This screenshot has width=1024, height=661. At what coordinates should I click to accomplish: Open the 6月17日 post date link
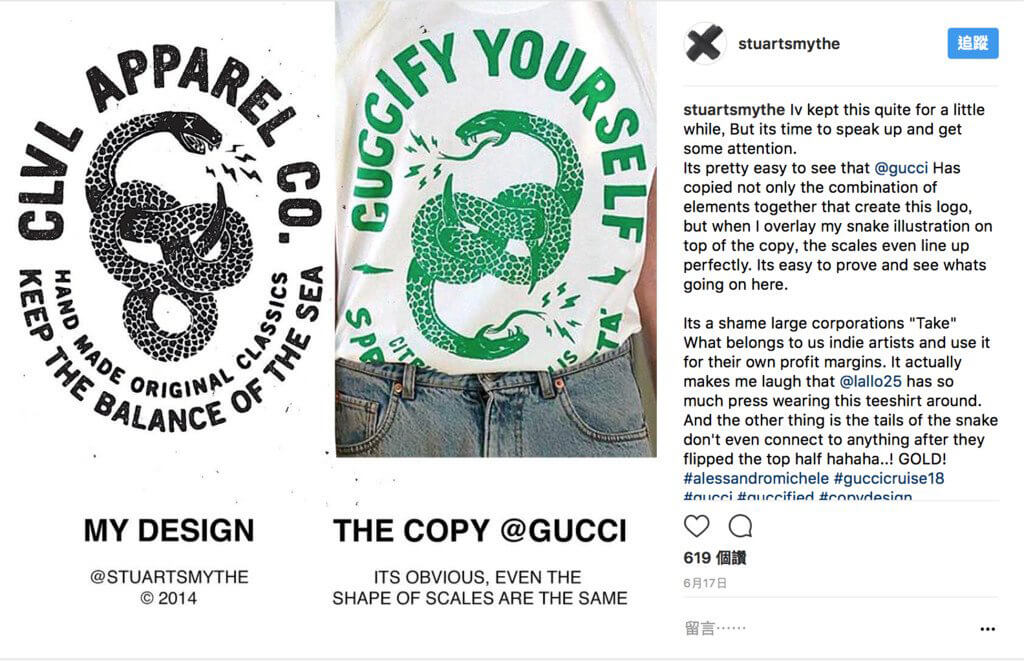point(705,583)
